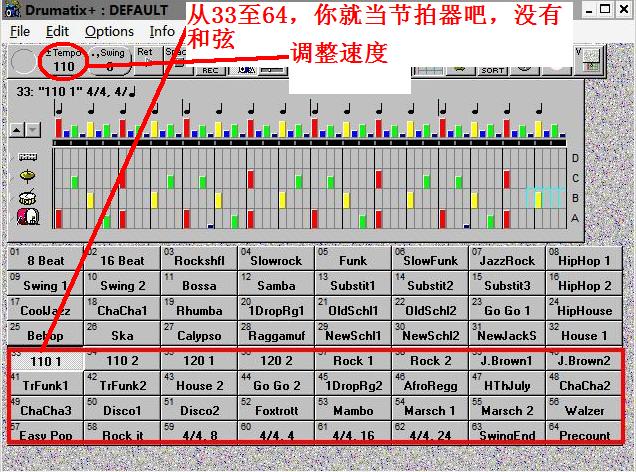Click the Swing value control
This screenshot has height=472, width=636.
point(110,61)
